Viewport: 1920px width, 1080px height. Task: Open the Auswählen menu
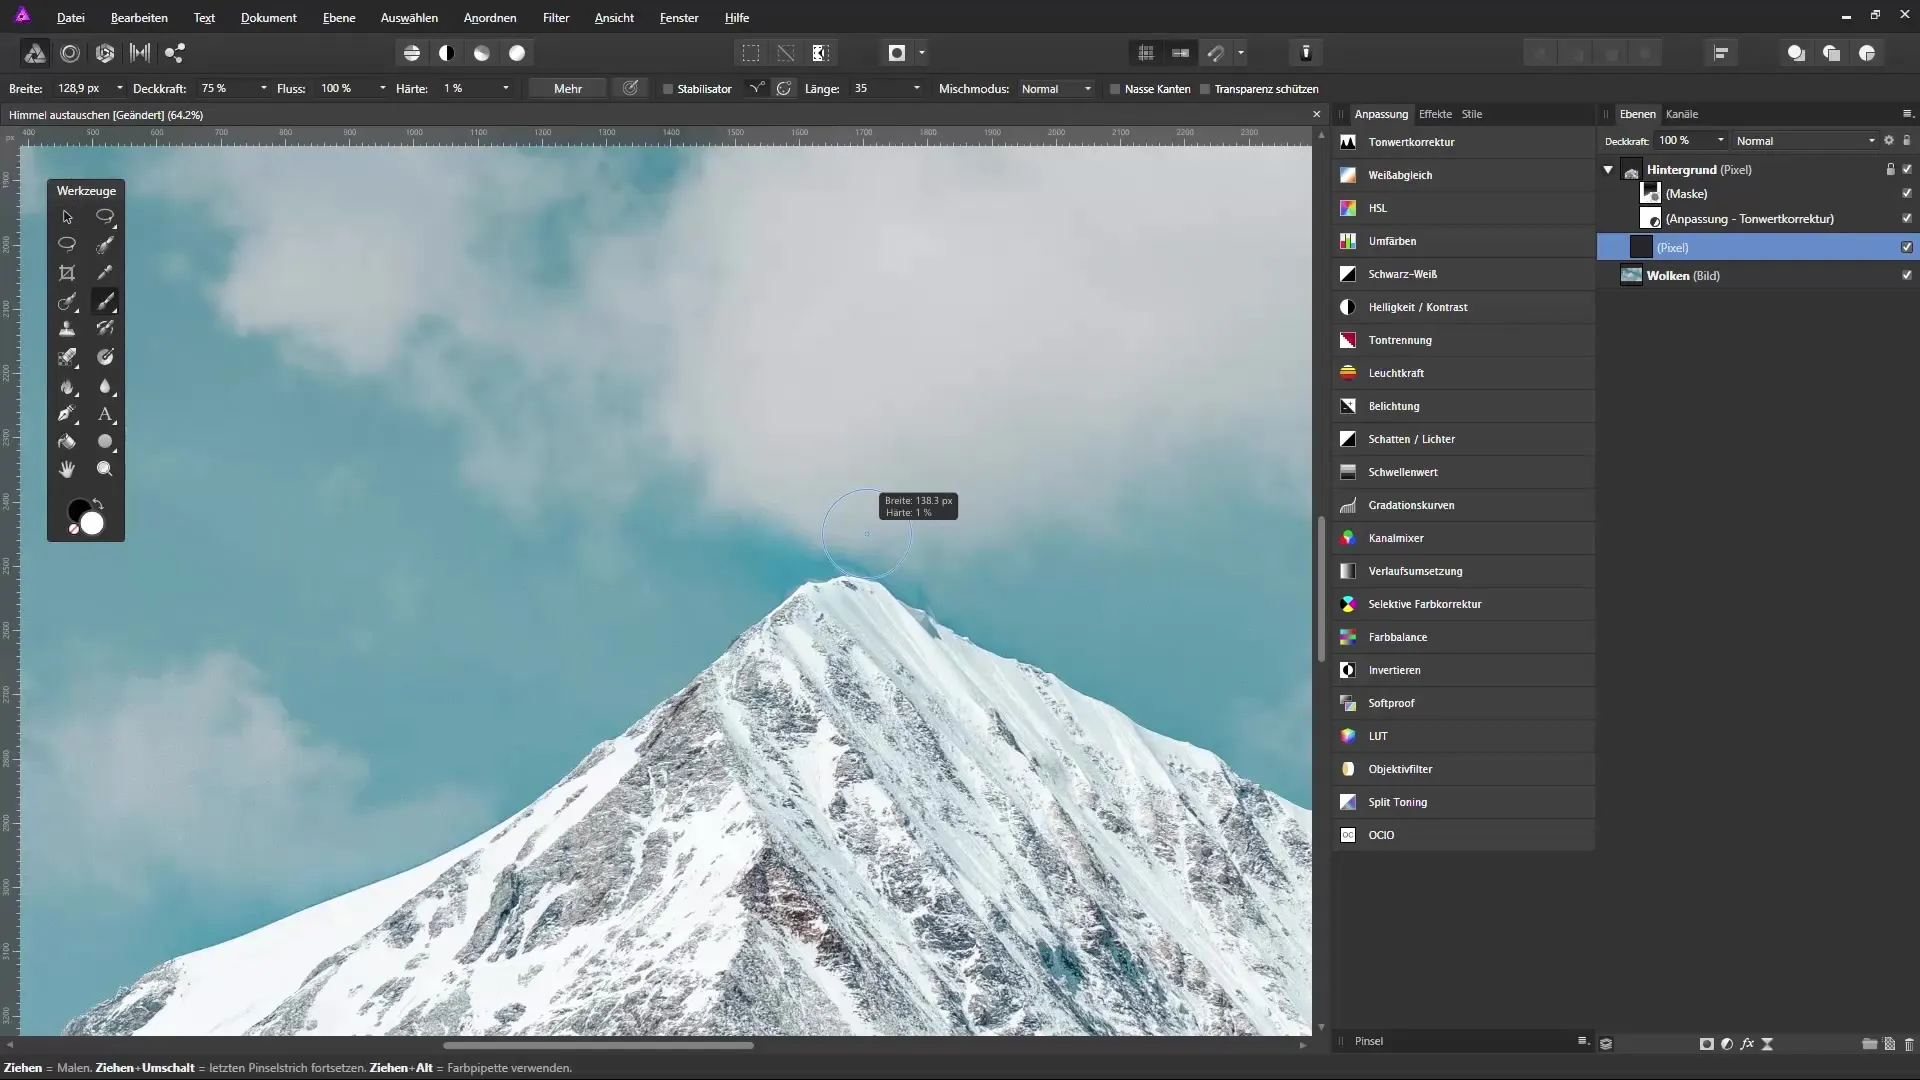[x=409, y=18]
